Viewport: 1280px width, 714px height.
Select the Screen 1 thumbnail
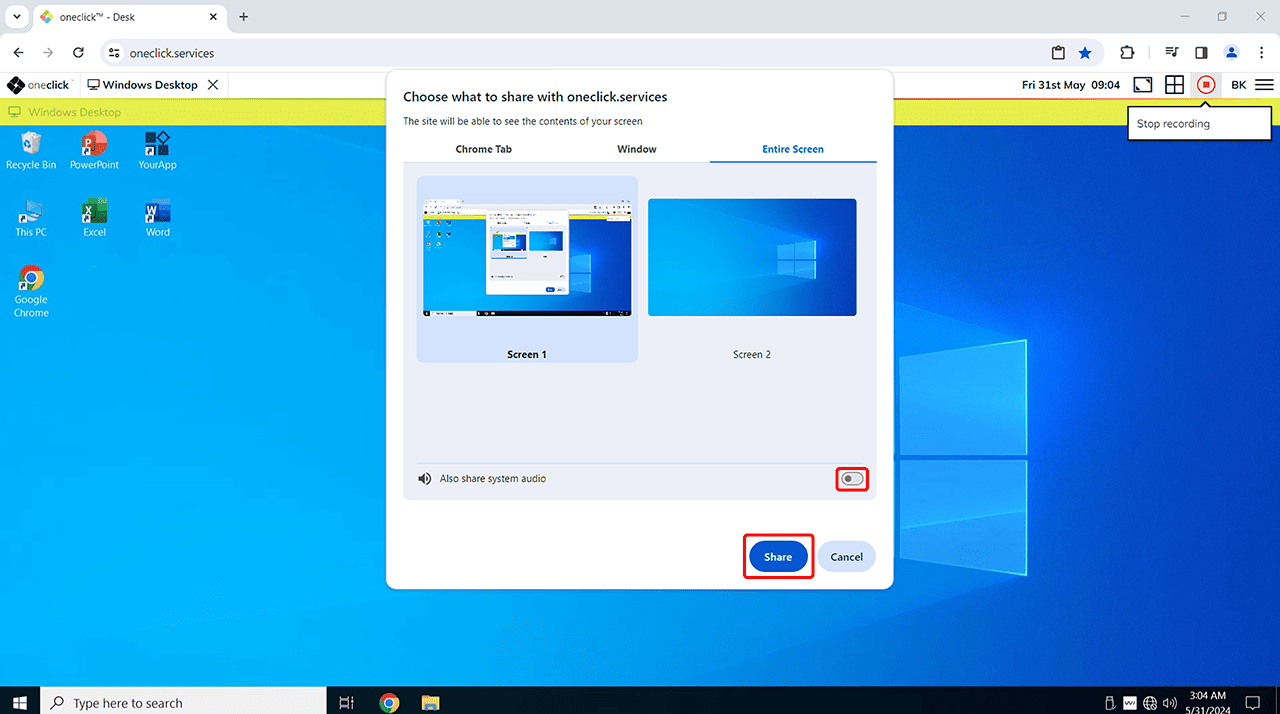click(527, 258)
